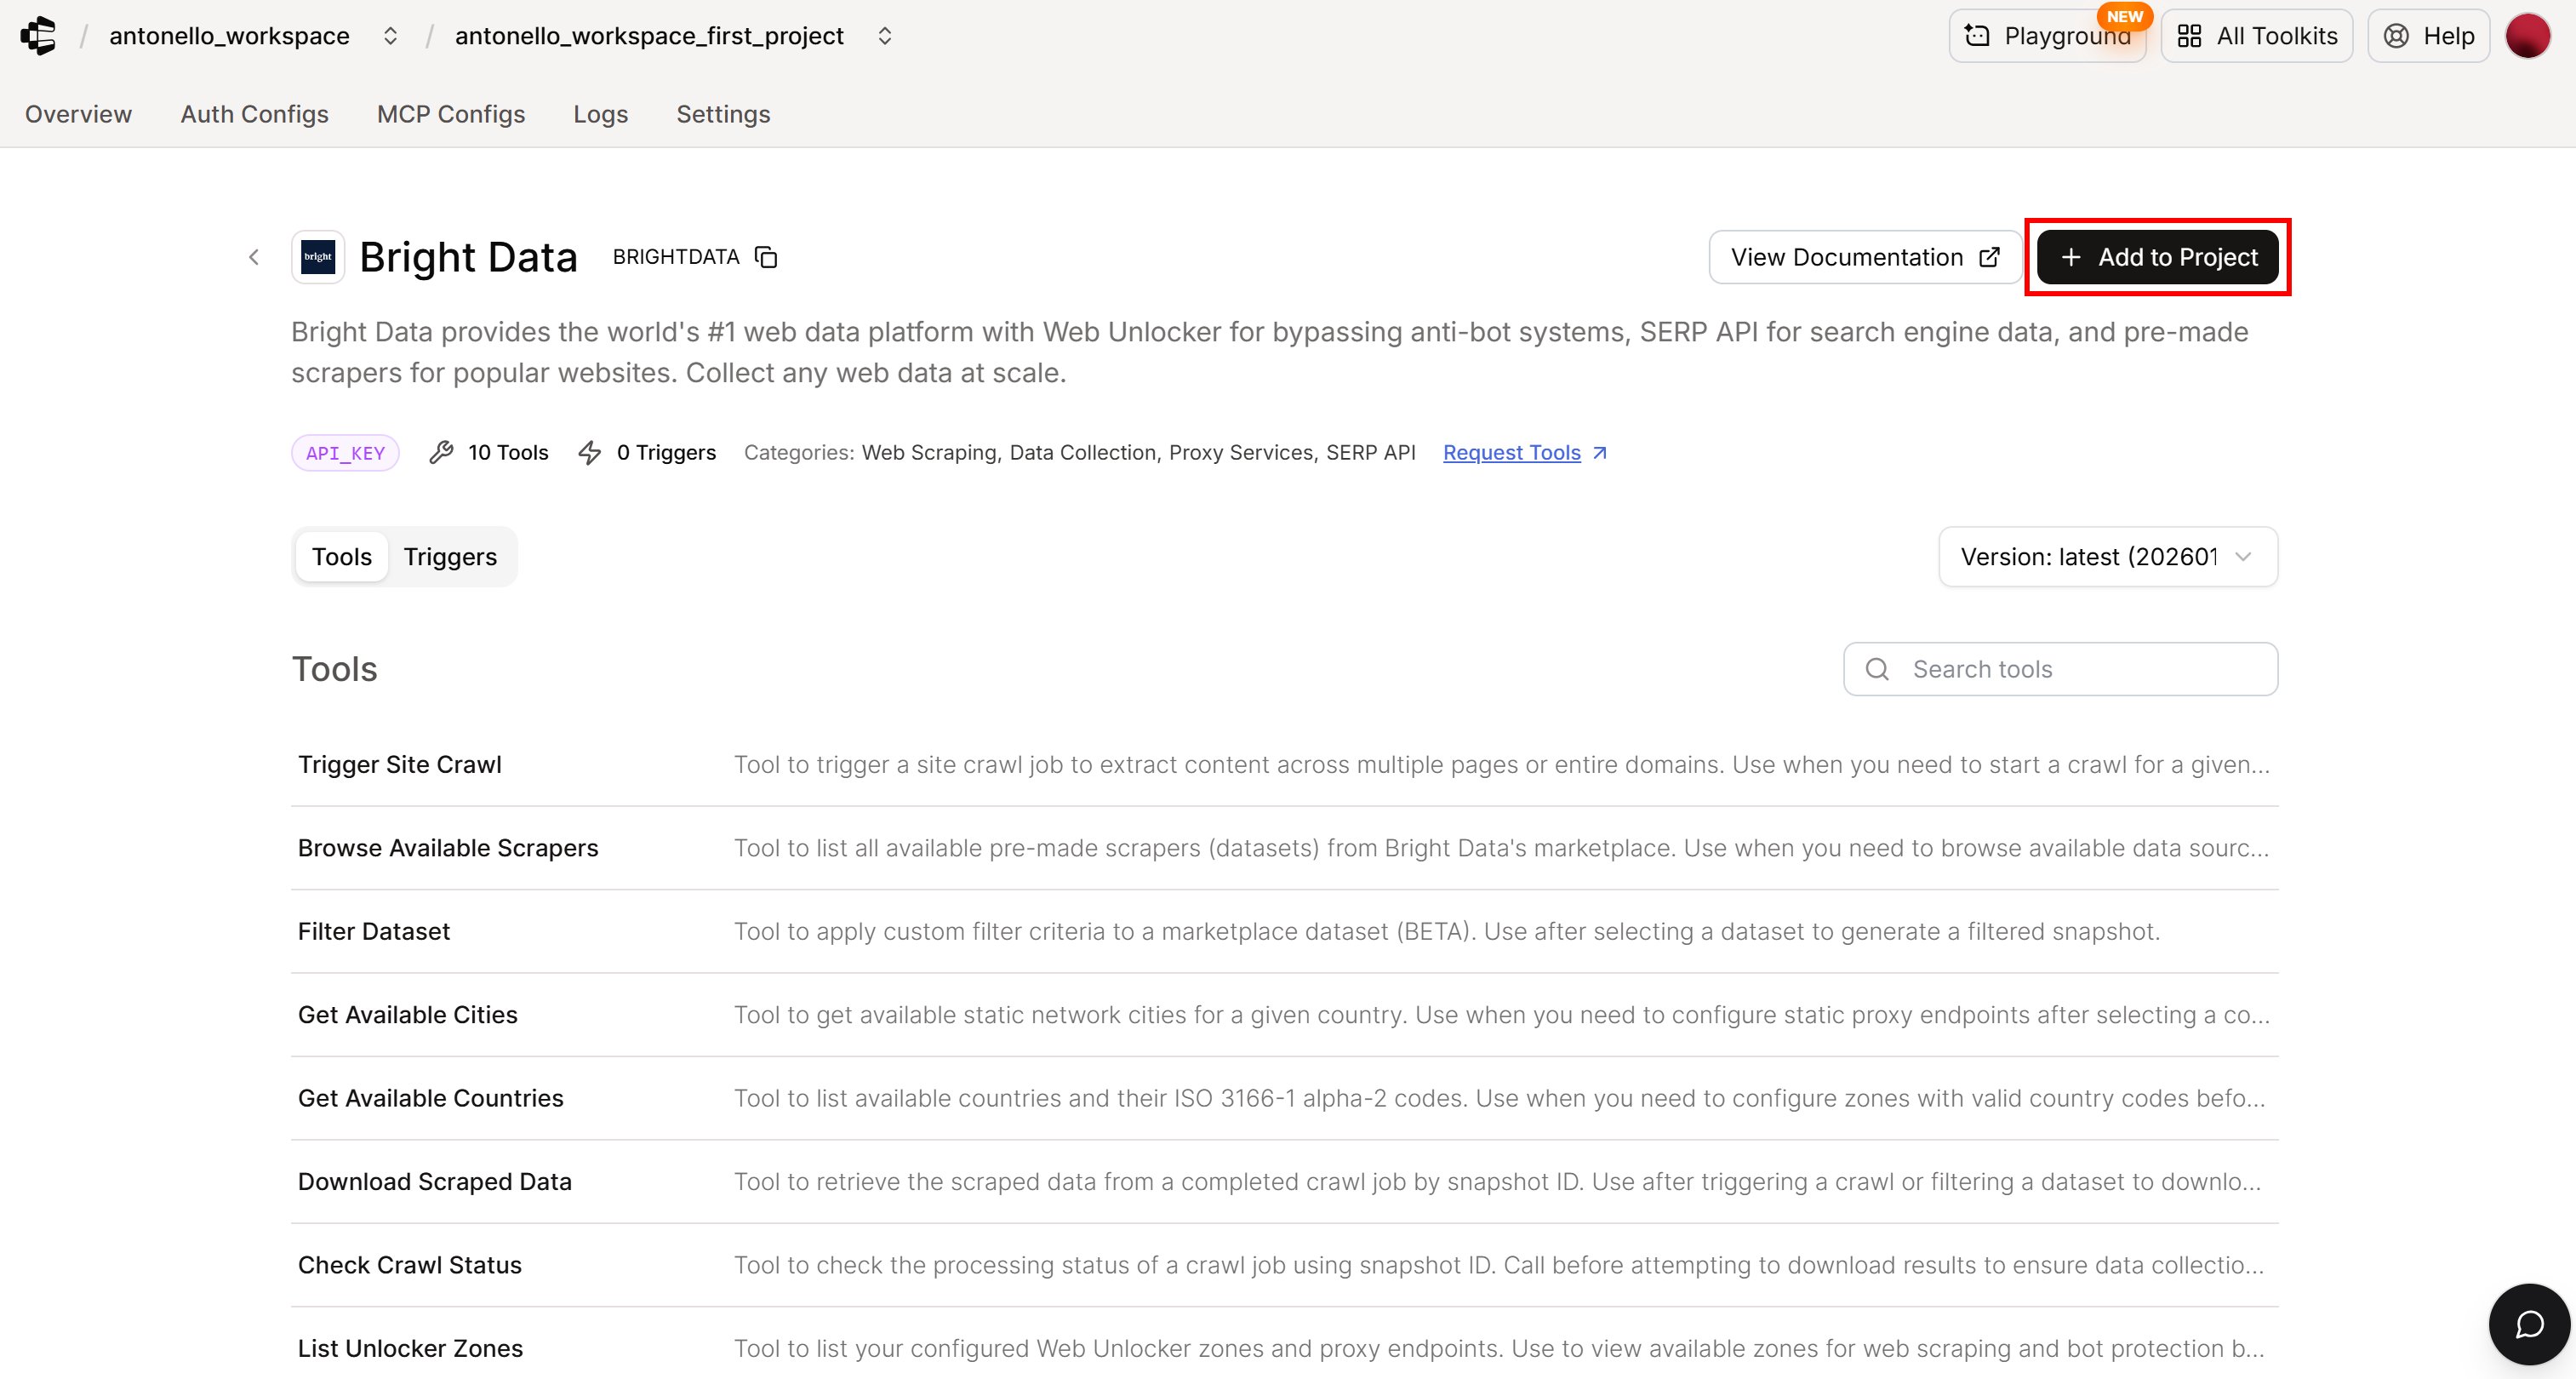Screen dimensions: 2576x1379
Task: Copy the BRIGHTDATA slug icon
Action: 766,257
